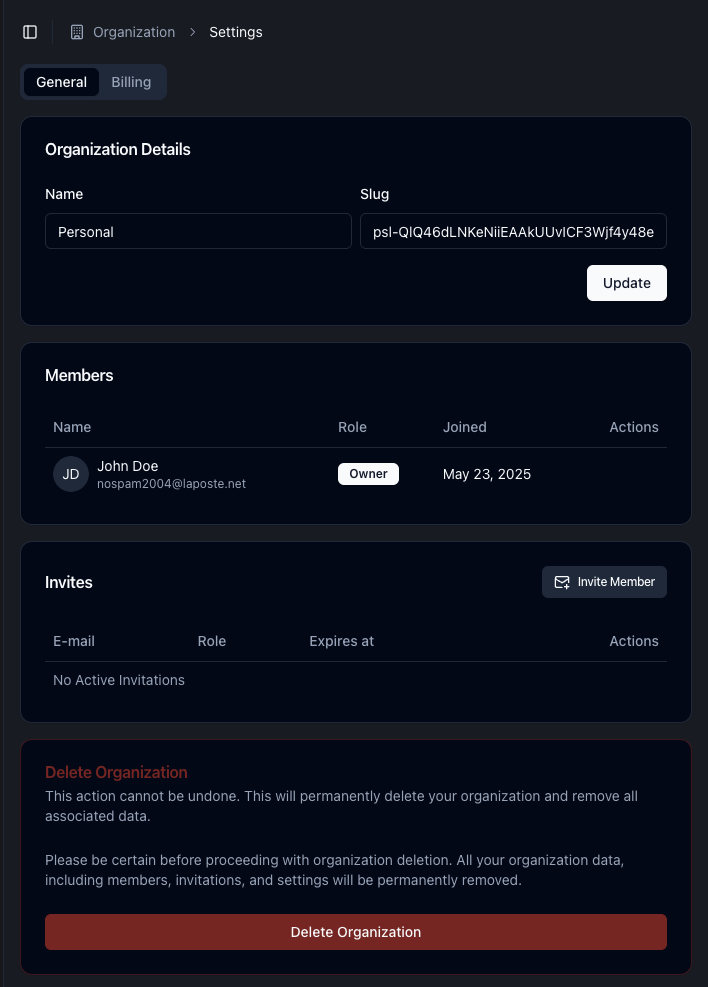Click the May 23, 2025 joined date
Screen dimensions: 708x987
coord(487,474)
